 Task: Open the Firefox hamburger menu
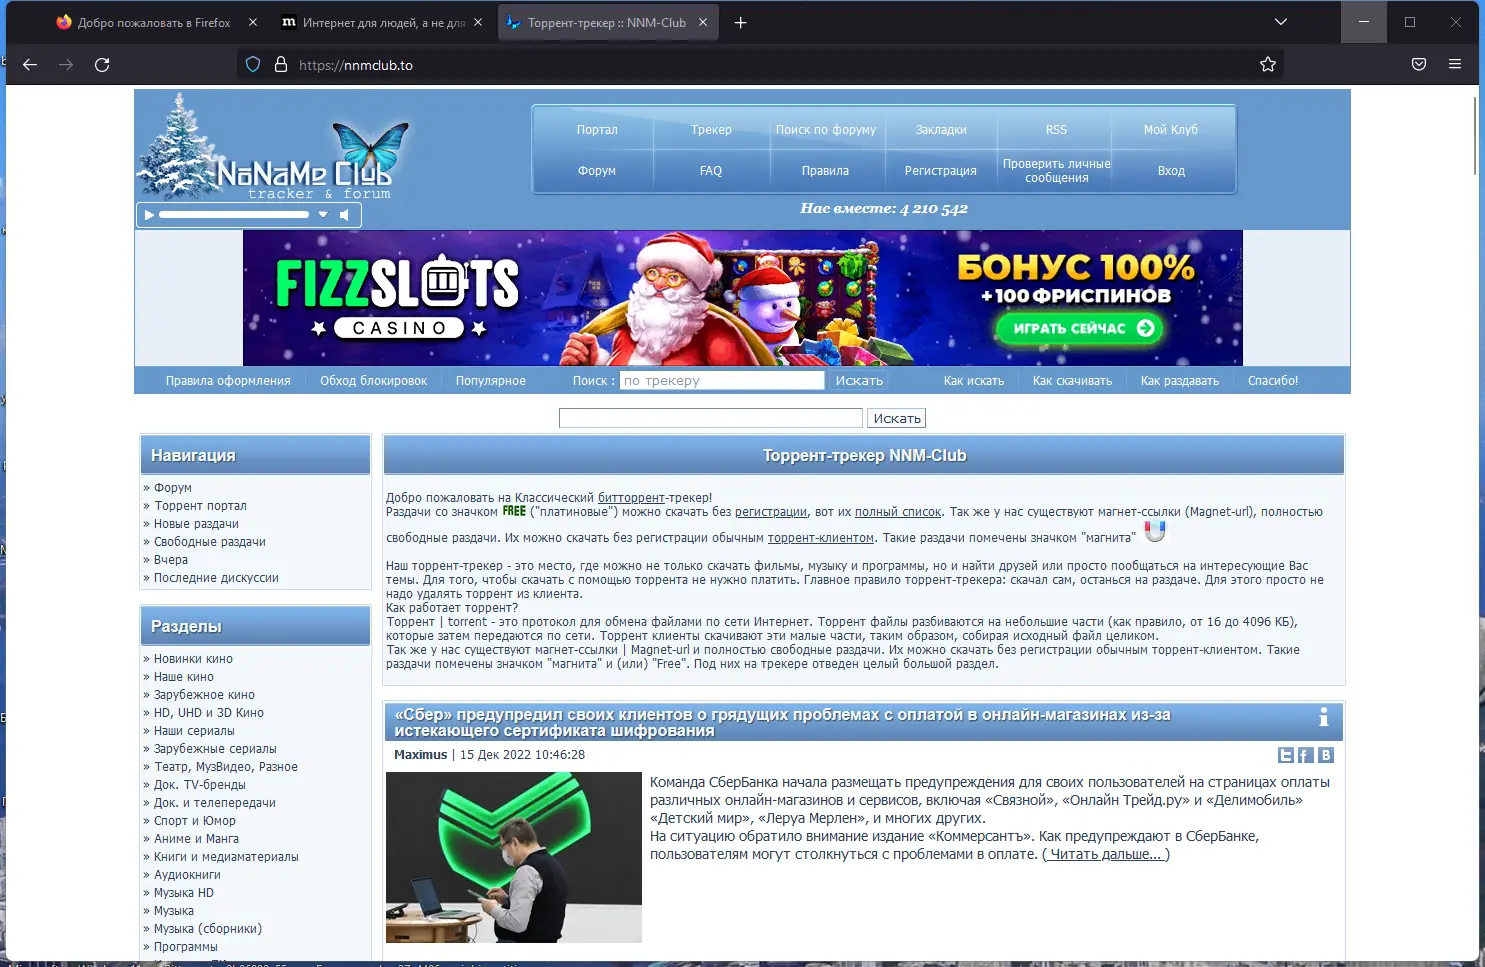[1455, 65]
